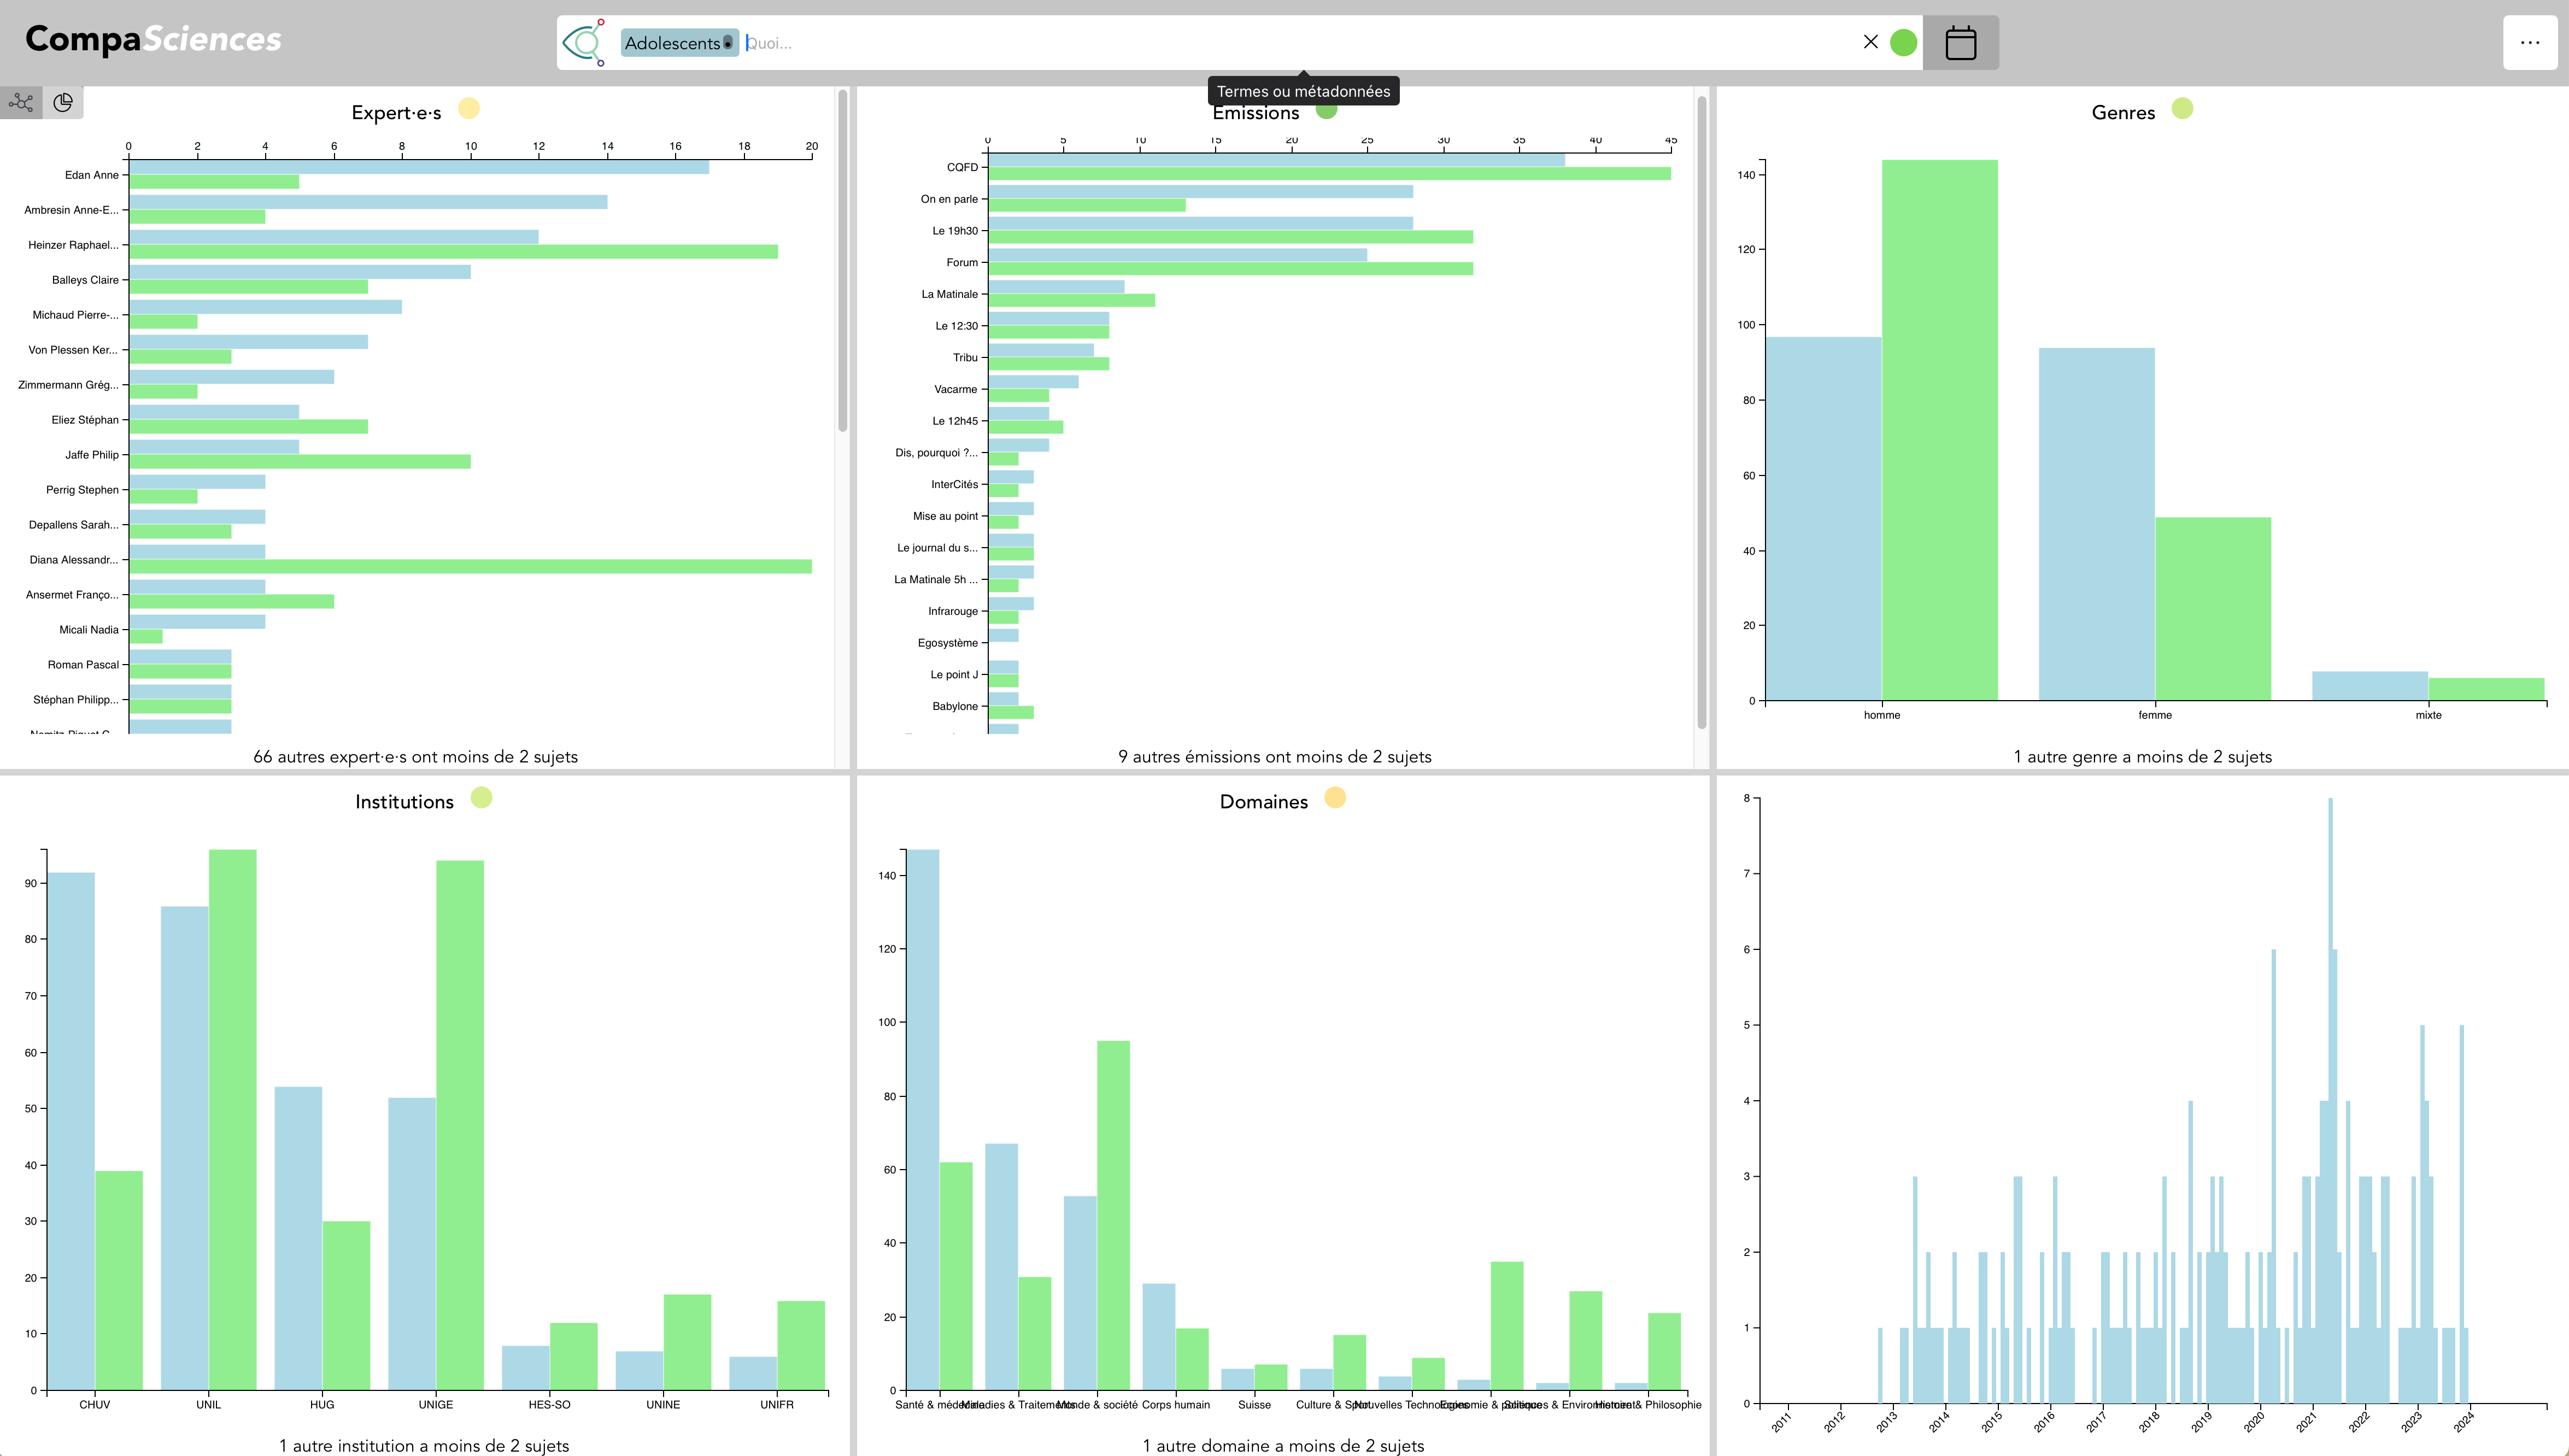The height and width of the screenshot is (1456, 2569).
Task: Toggle the Expert·e·s yellow indicator
Action: 468,108
